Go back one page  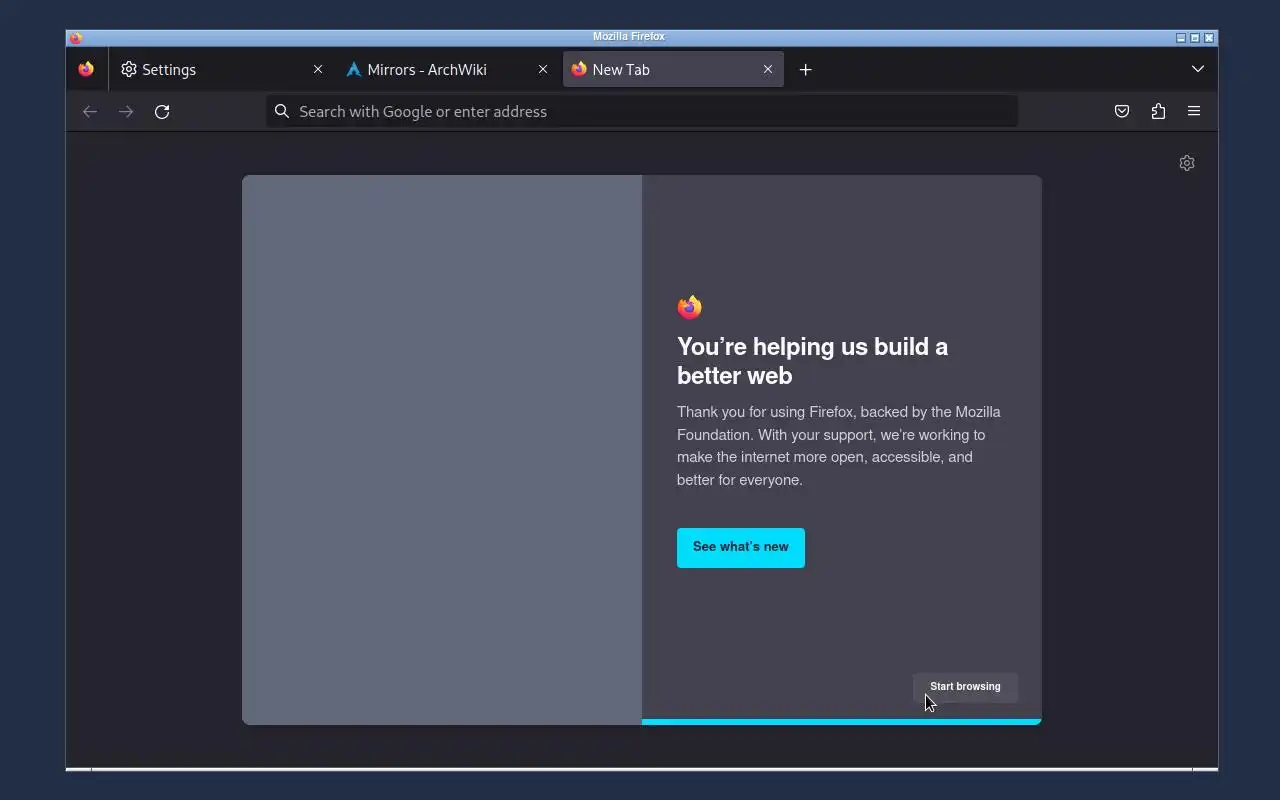point(90,111)
